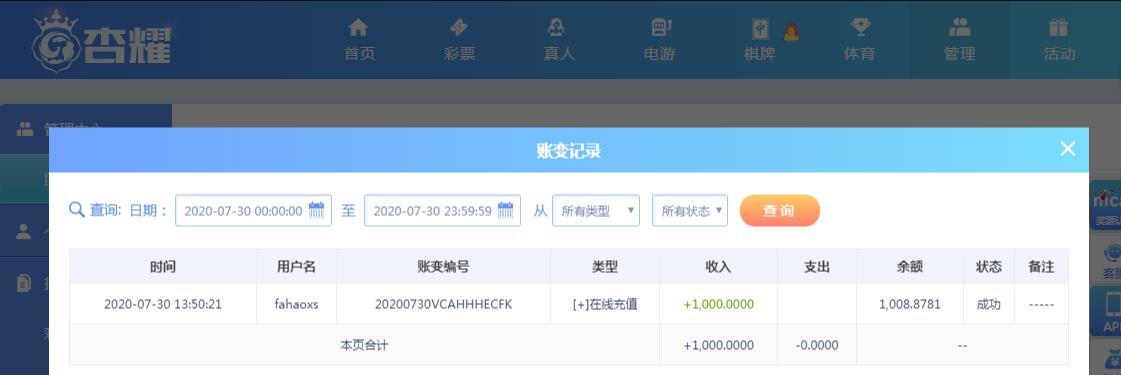Open the 管理 people icon
Screen dimensions: 1121x375
[x=959, y=28]
